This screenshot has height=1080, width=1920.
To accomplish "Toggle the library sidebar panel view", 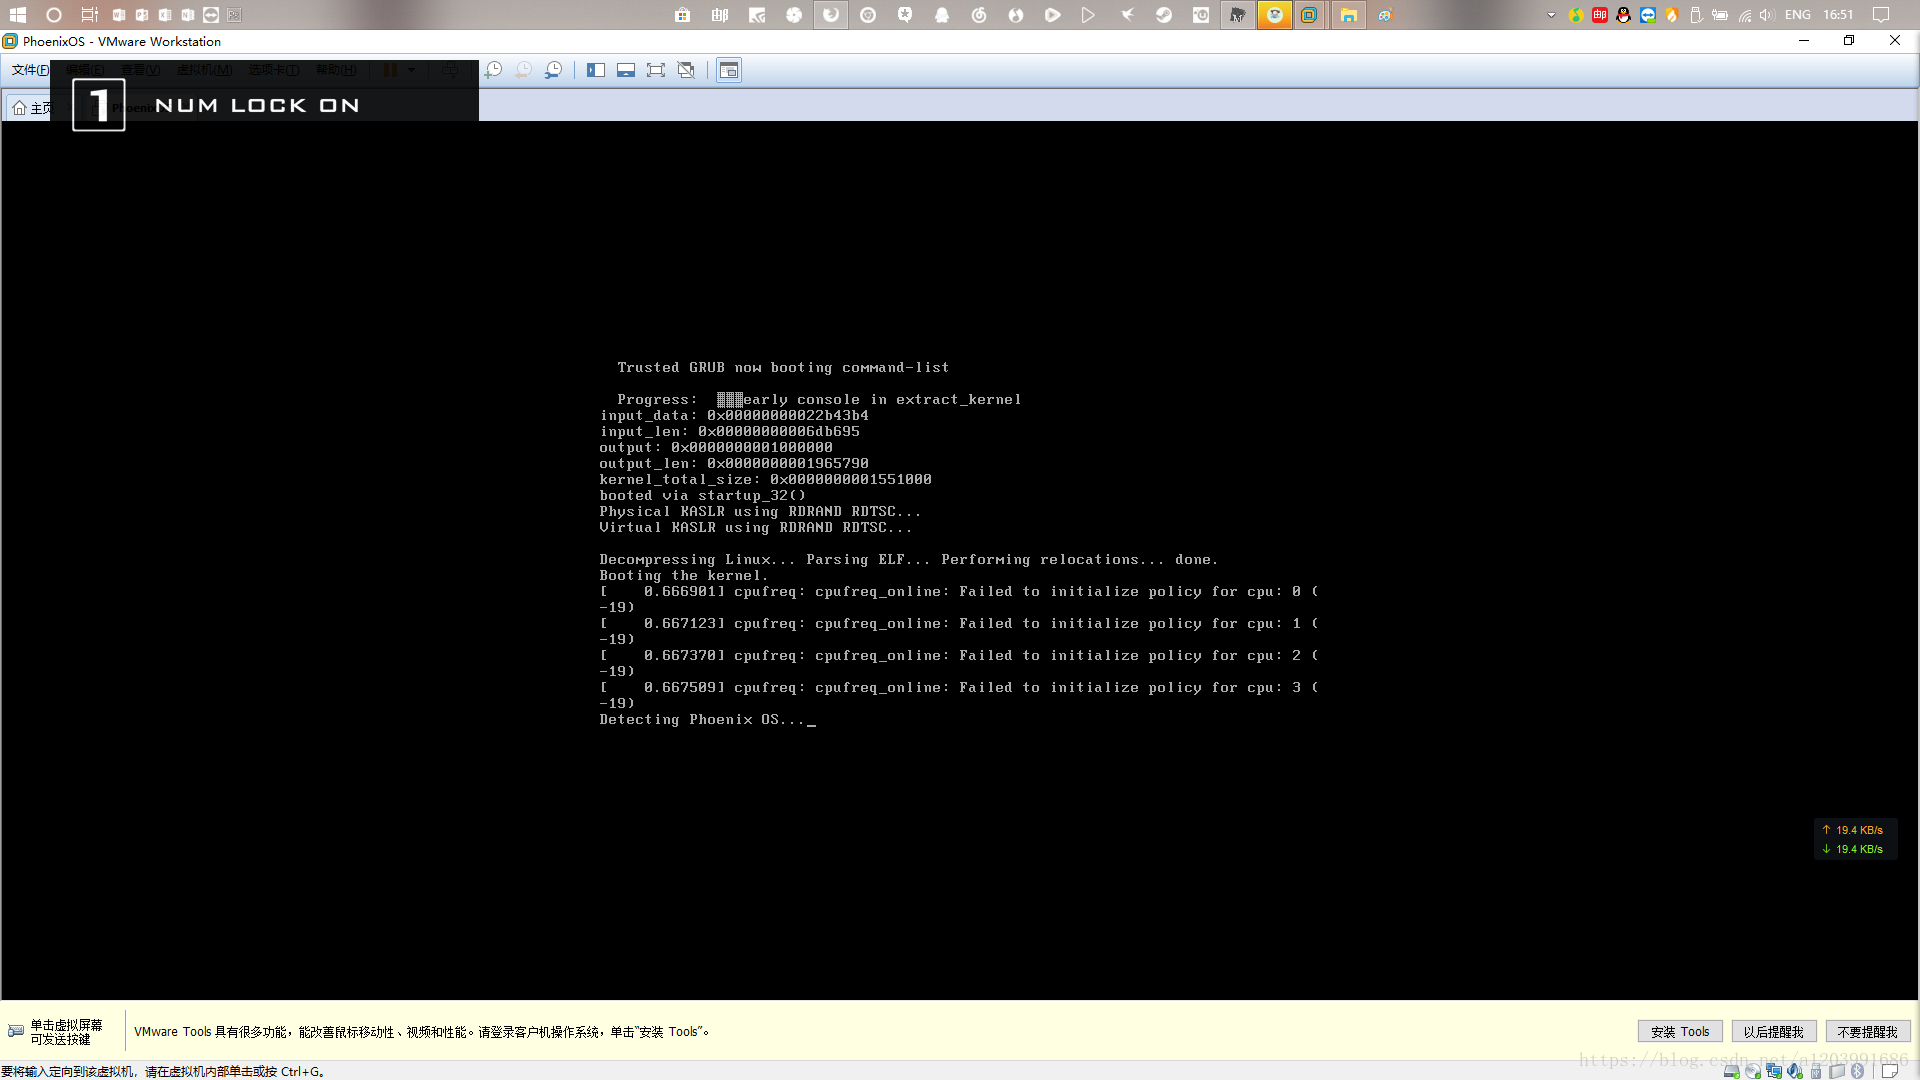I will tap(596, 70).
